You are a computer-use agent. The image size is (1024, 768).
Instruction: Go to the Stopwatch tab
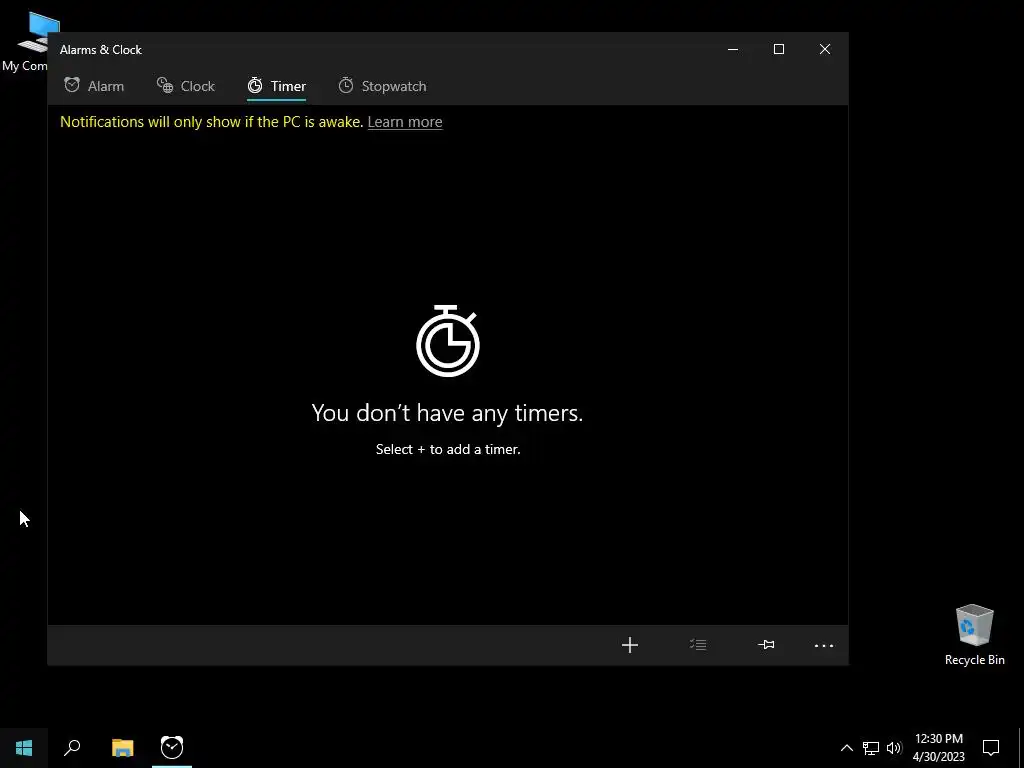382,86
